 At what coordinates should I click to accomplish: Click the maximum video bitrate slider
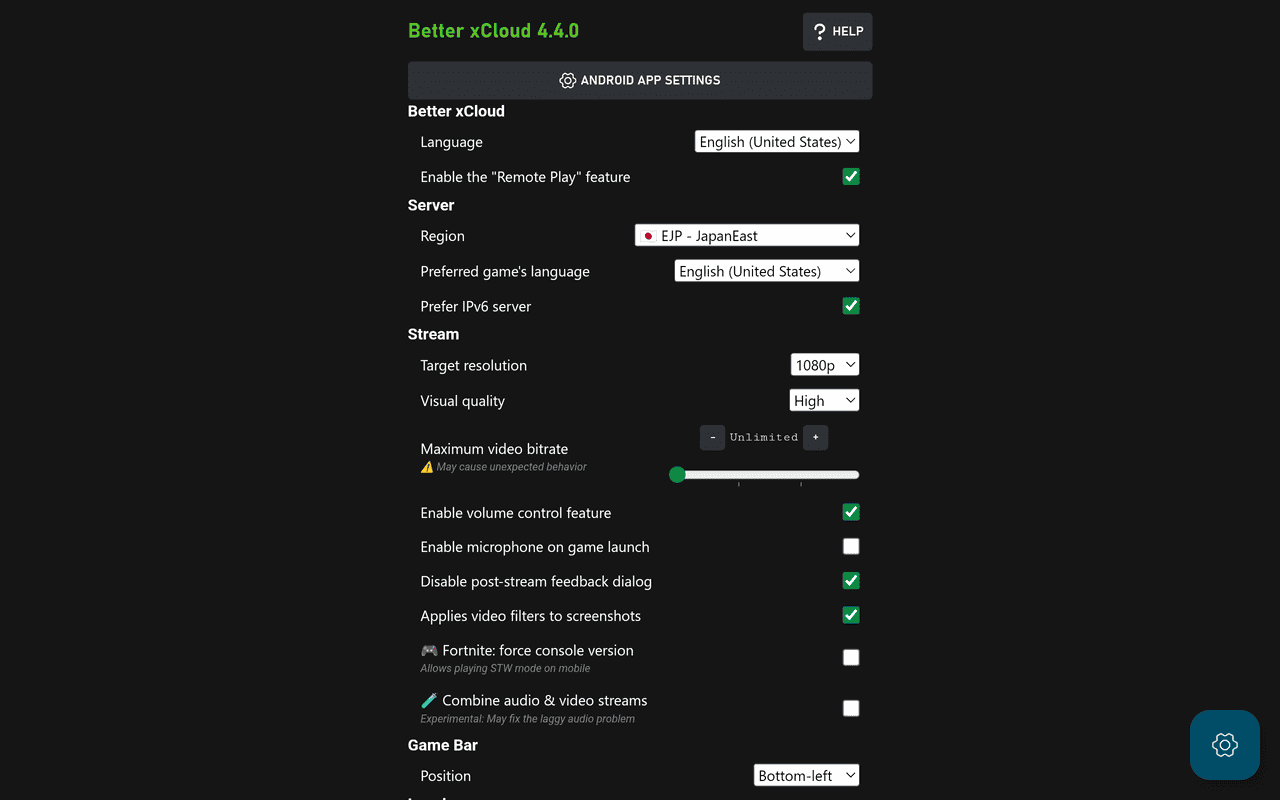(x=764, y=475)
